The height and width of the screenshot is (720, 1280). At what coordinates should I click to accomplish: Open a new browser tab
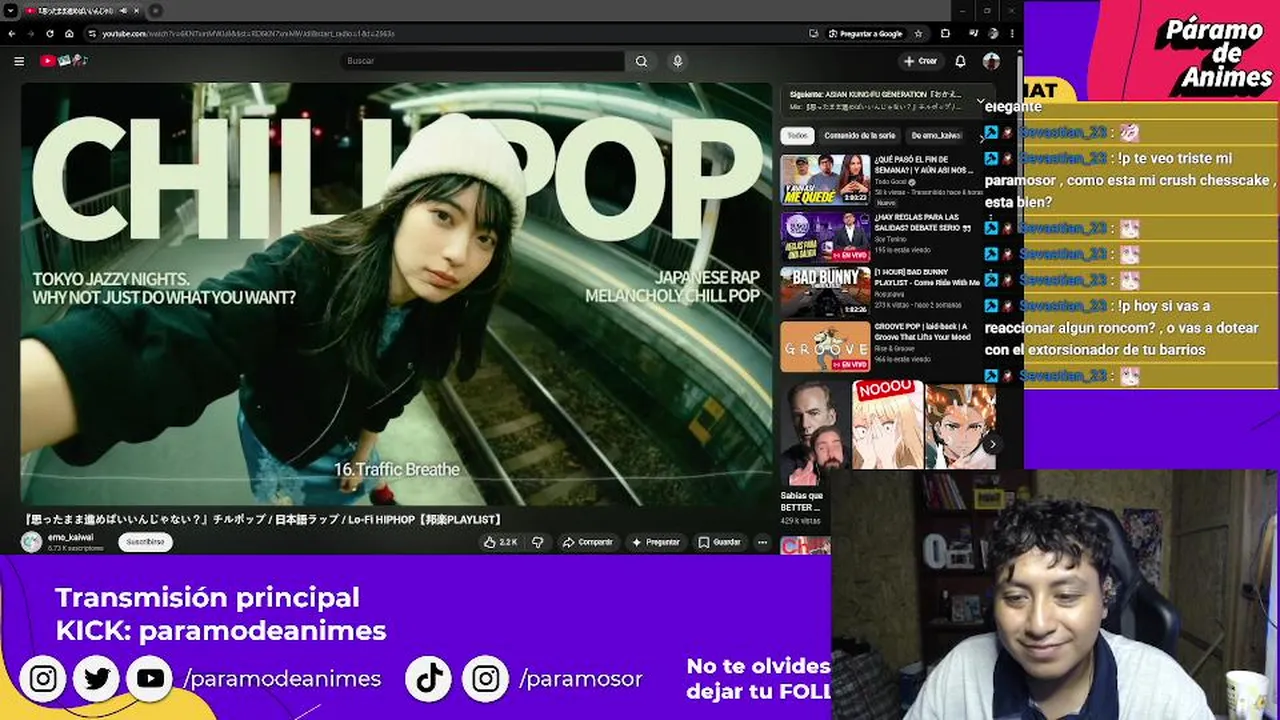(156, 10)
